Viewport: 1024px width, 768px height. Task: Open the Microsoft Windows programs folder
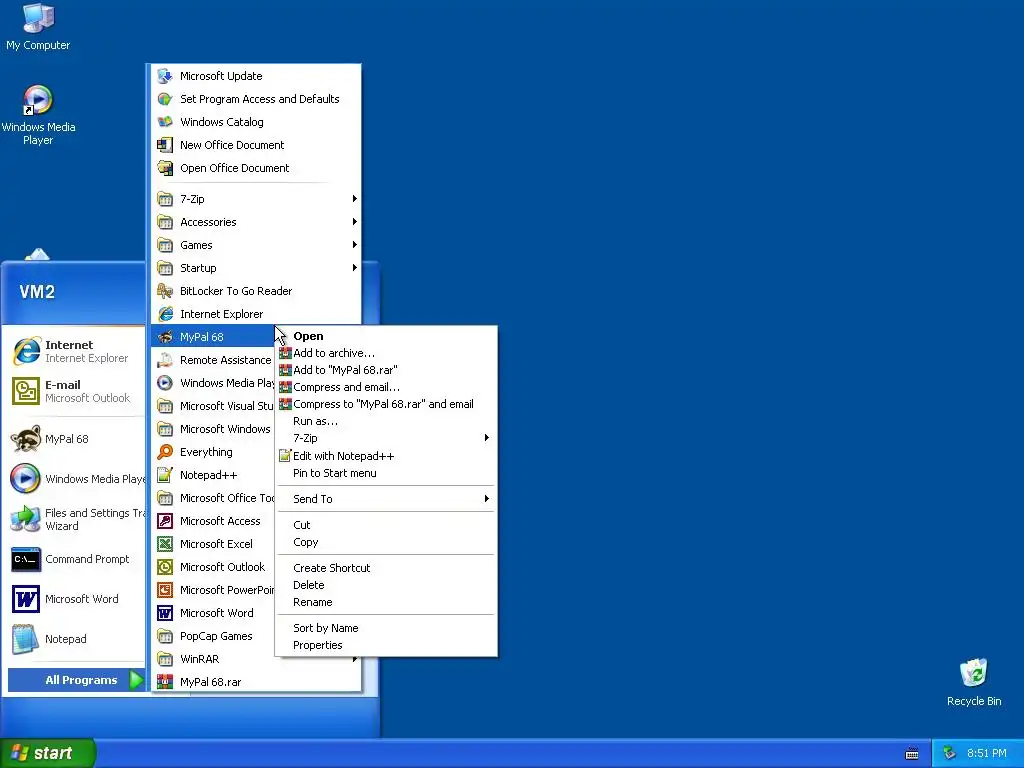213,429
